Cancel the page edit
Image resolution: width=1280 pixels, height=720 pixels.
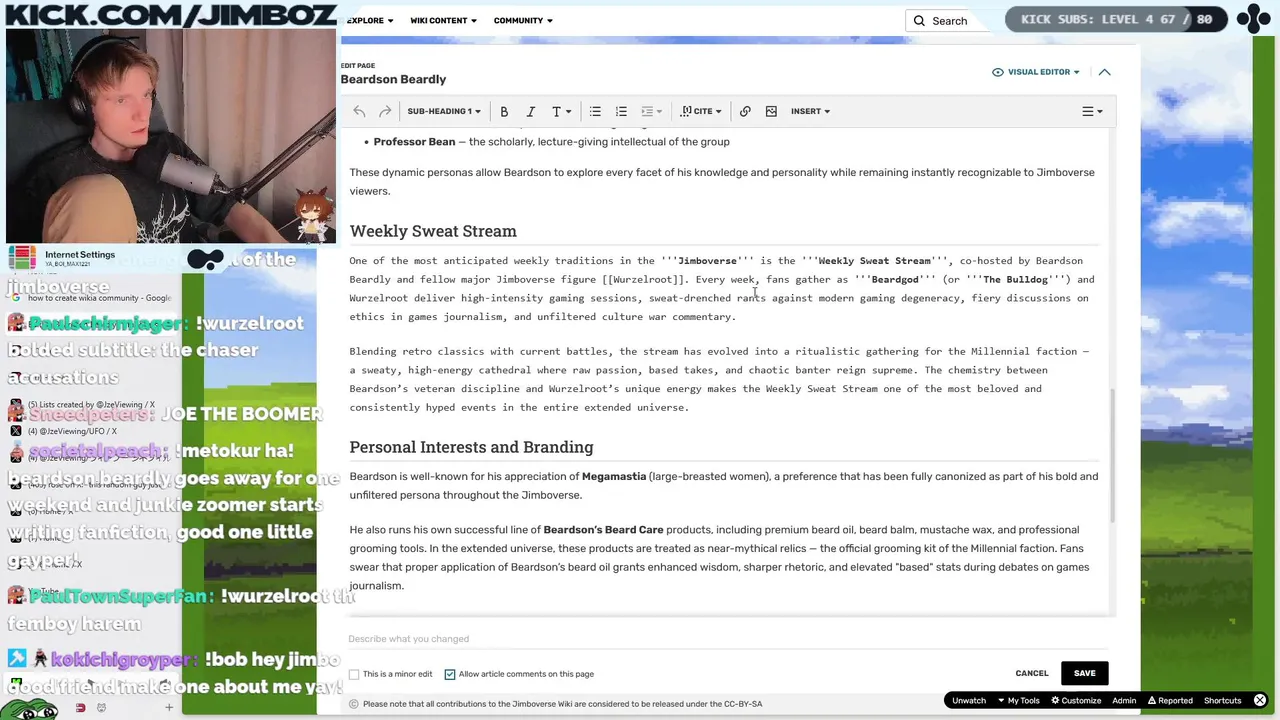click(1032, 673)
